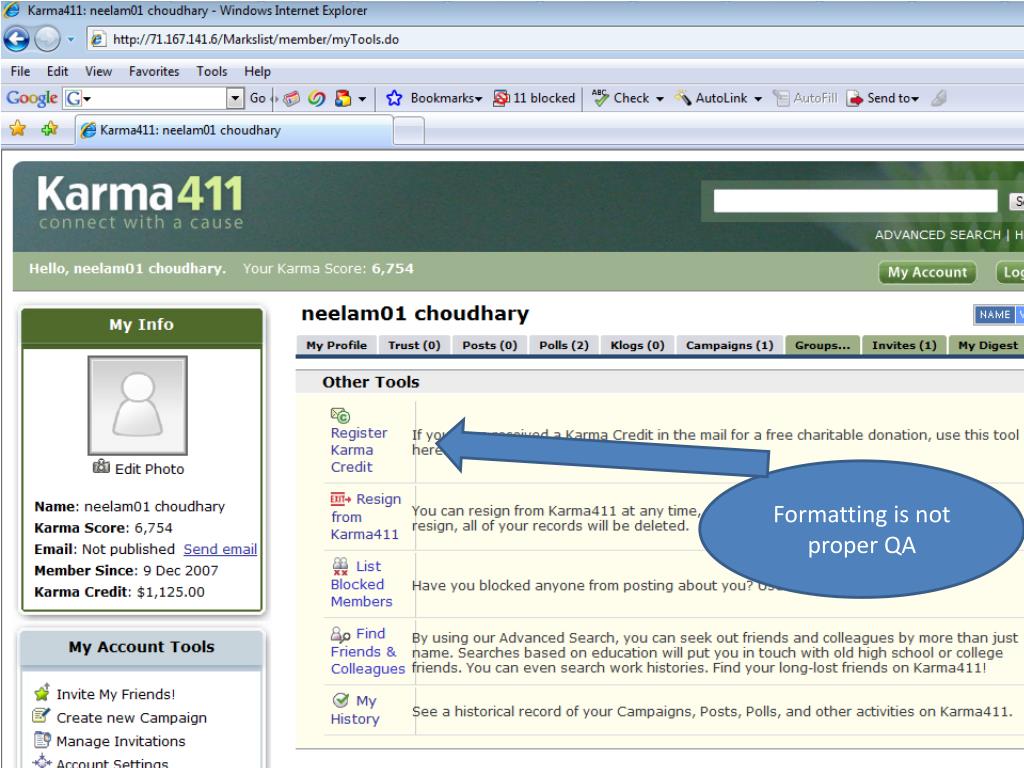Expand the AutoLink dropdown arrow
The height and width of the screenshot is (768, 1024).
click(x=758, y=99)
